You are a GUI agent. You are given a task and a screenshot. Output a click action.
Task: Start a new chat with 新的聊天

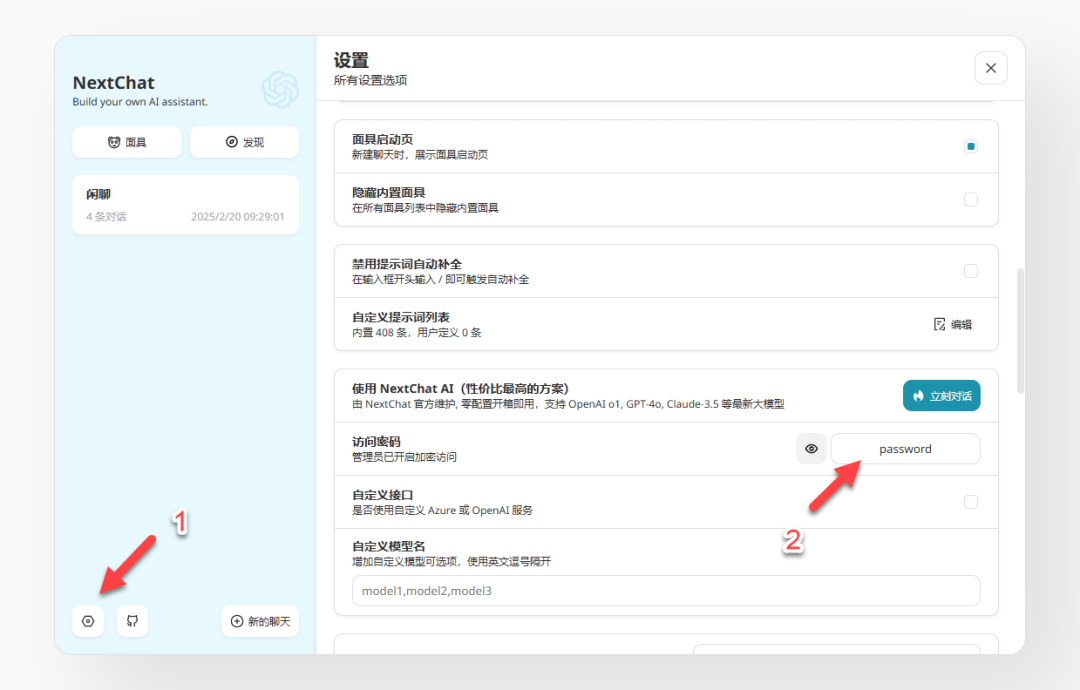pos(260,621)
